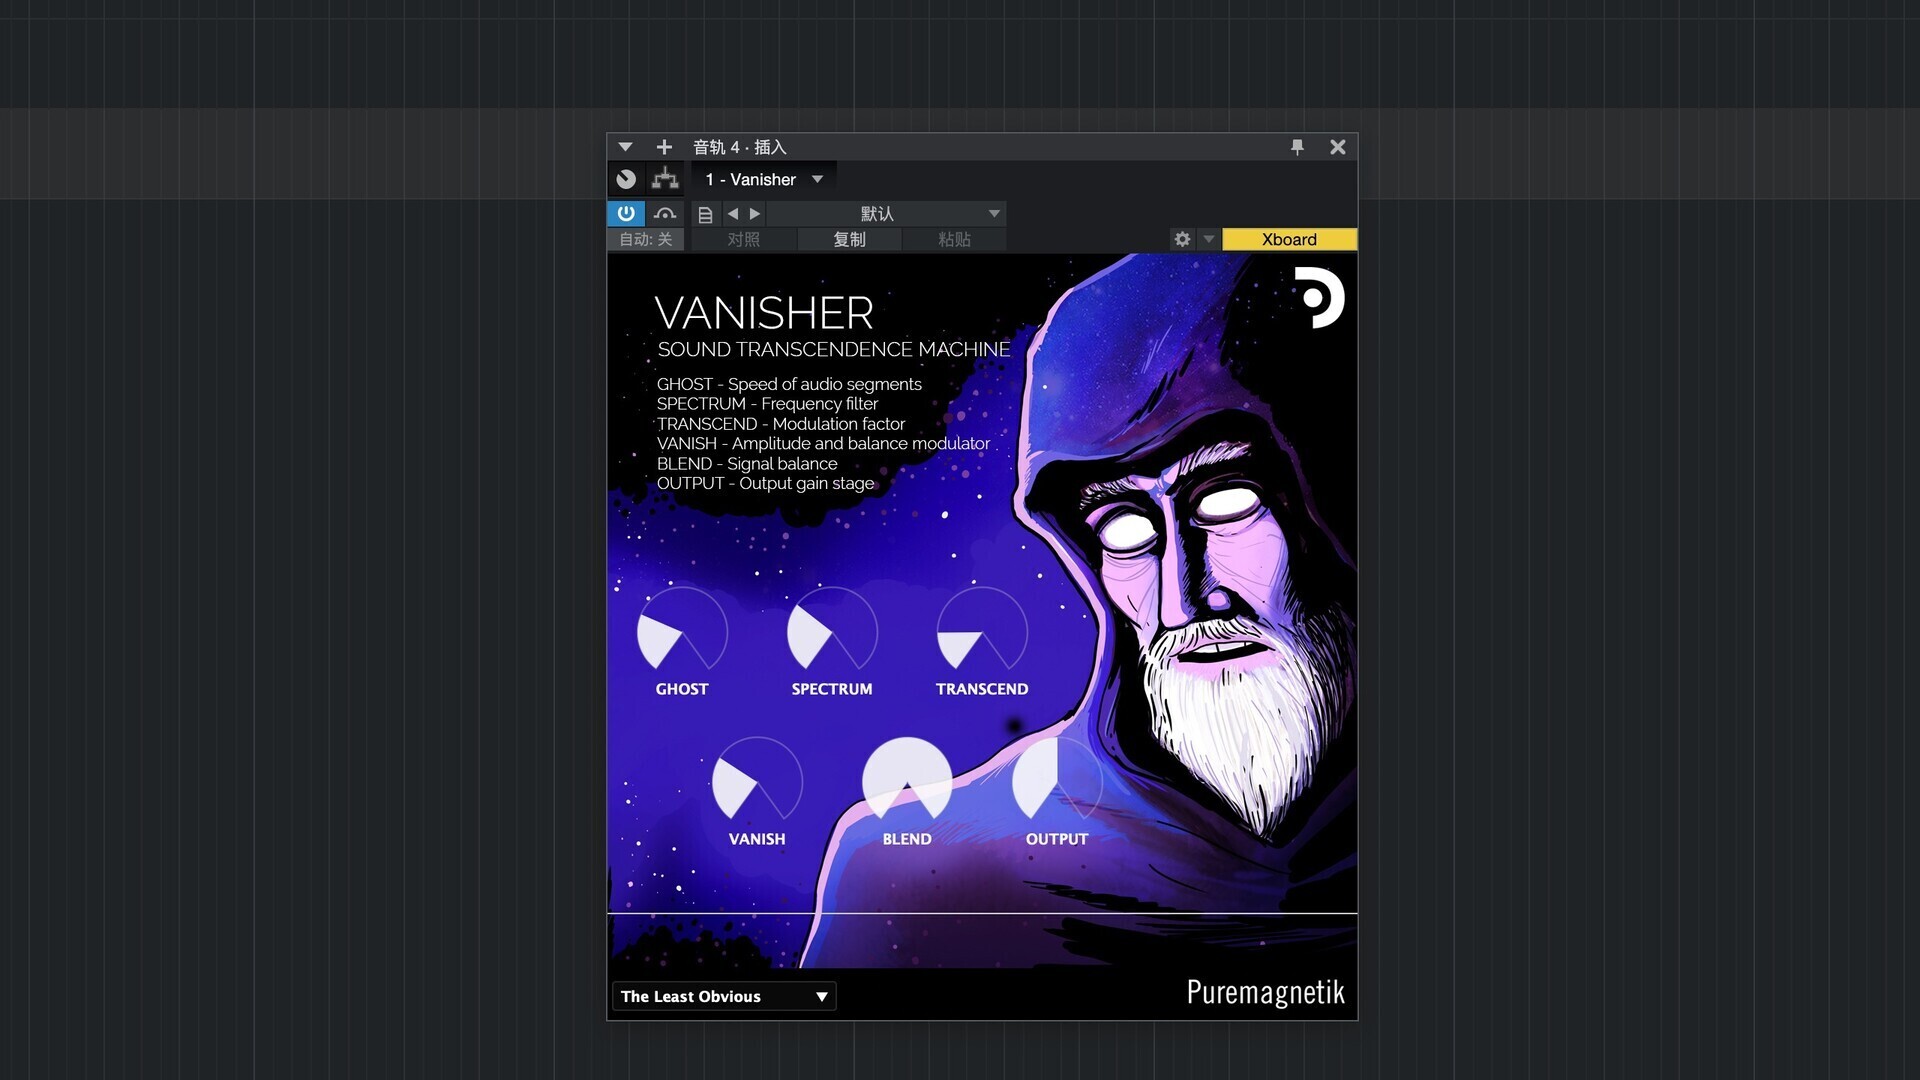Go to next preset arrow
The image size is (1920, 1080).
755,213
